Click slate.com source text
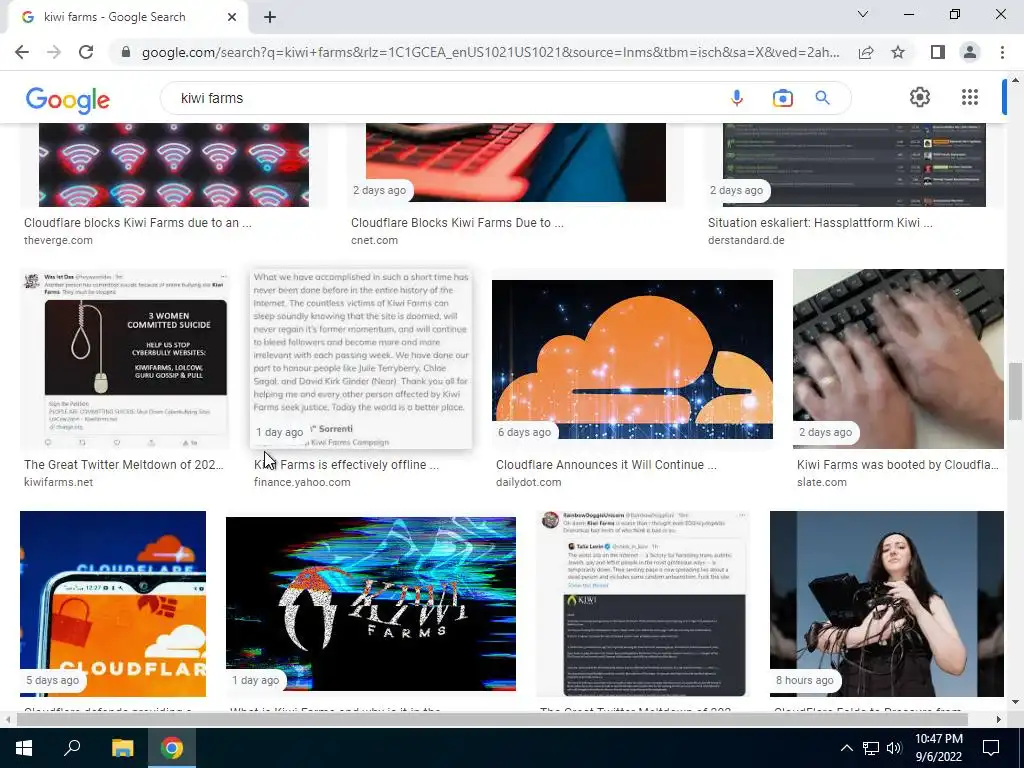The height and width of the screenshot is (768, 1024). (x=822, y=483)
